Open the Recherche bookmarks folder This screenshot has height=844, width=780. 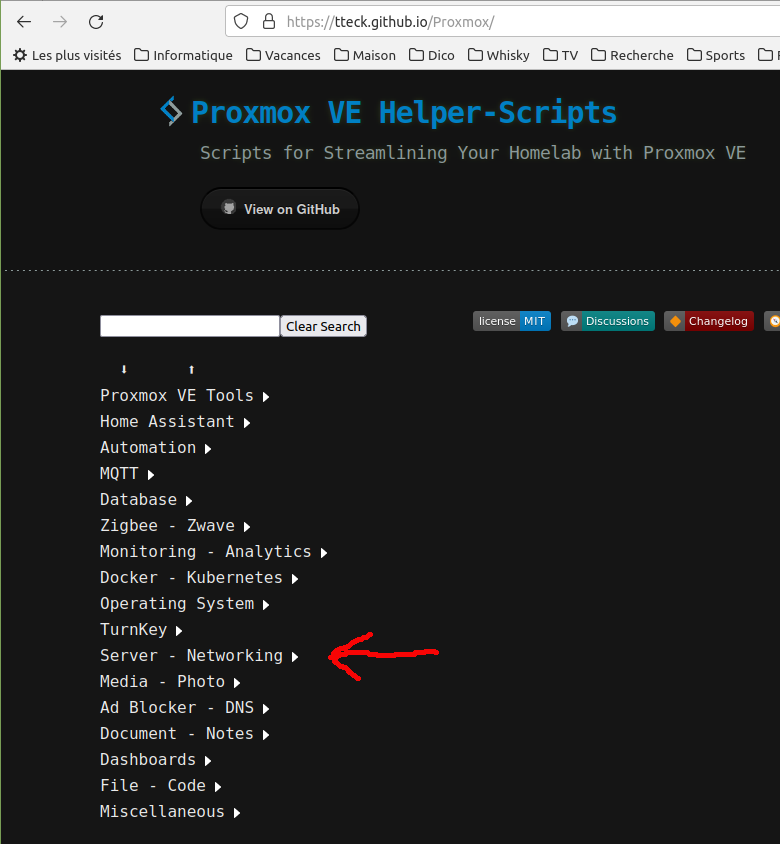coord(632,55)
